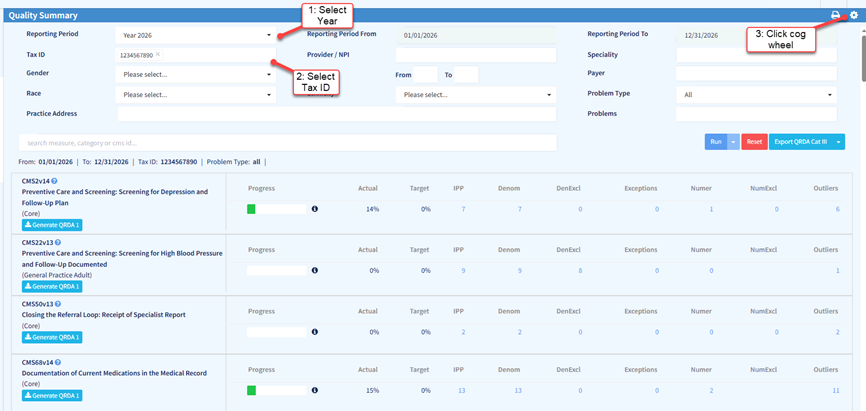Click the settings cog wheel icon
The height and width of the screenshot is (411, 866).
[853, 15]
